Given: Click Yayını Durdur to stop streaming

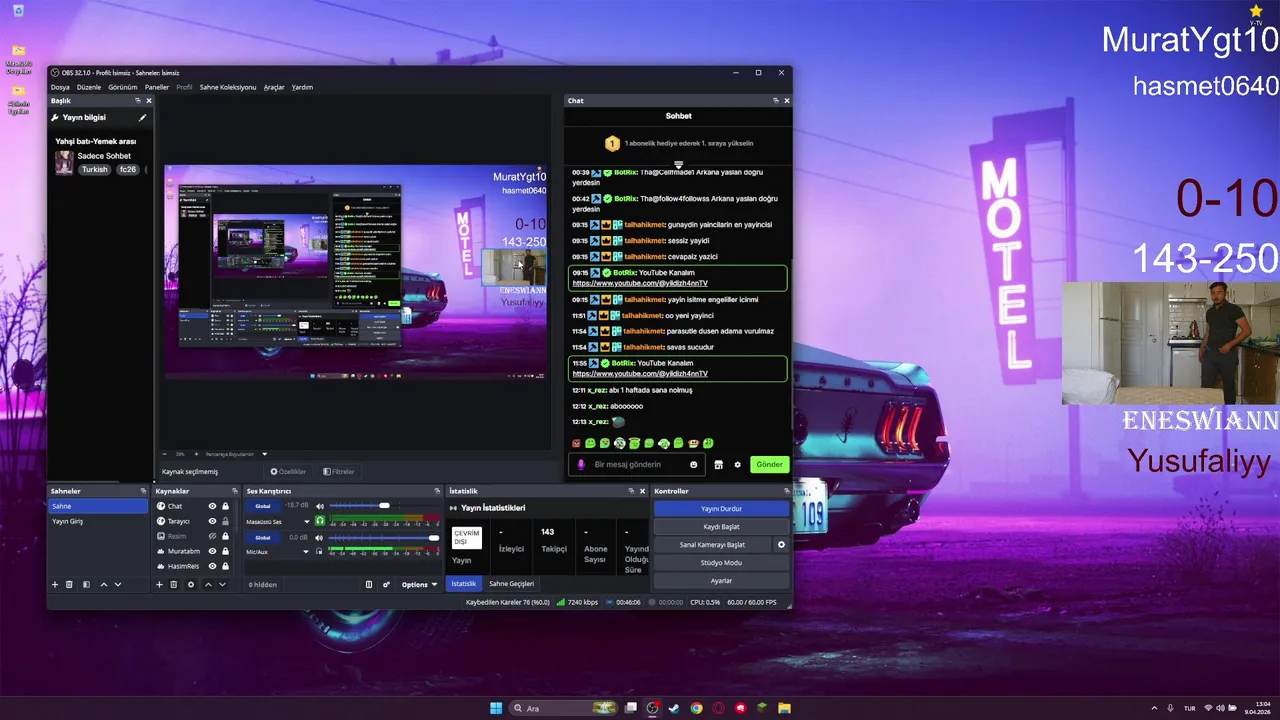Looking at the screenshot, I should point(721,509).
